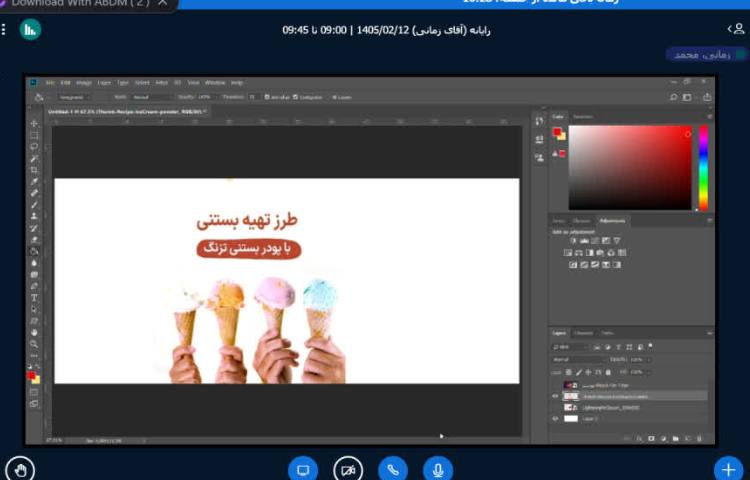Click the Photoshop search icon
This screenshot has height=480, width=750.
(673, 97)
